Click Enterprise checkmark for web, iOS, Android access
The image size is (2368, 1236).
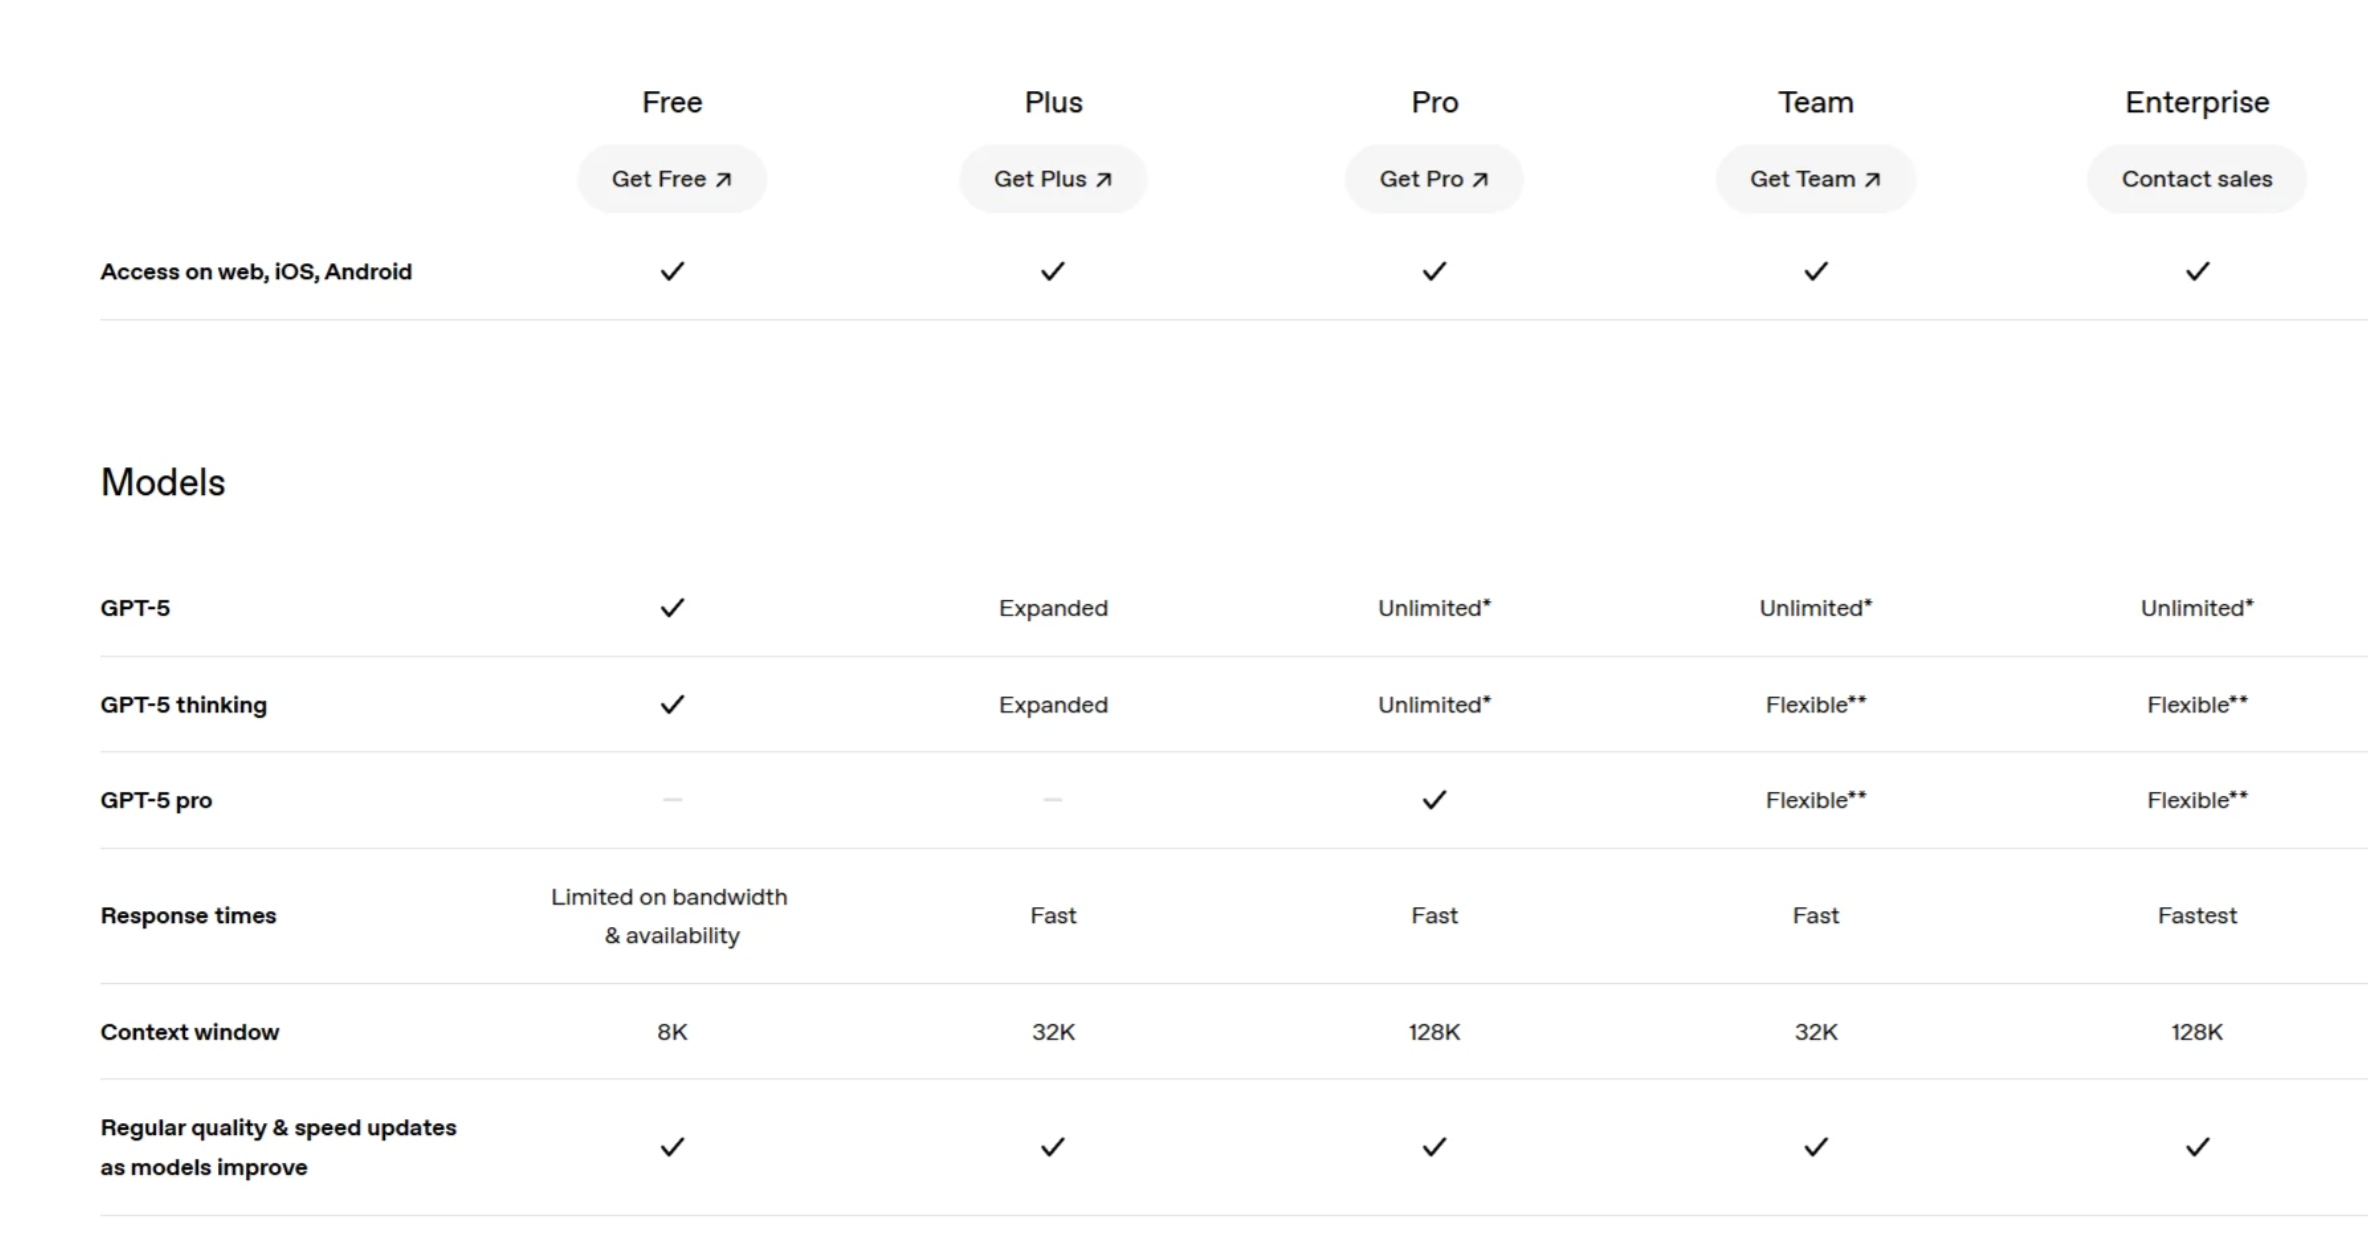(x=2197, y=271)
